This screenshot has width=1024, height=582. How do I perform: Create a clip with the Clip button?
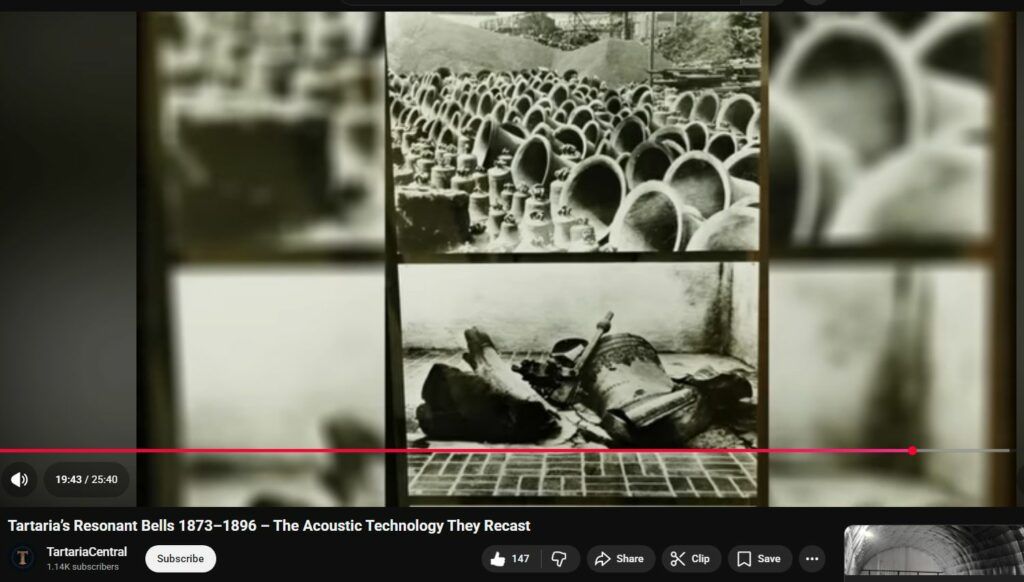[690, 559]
